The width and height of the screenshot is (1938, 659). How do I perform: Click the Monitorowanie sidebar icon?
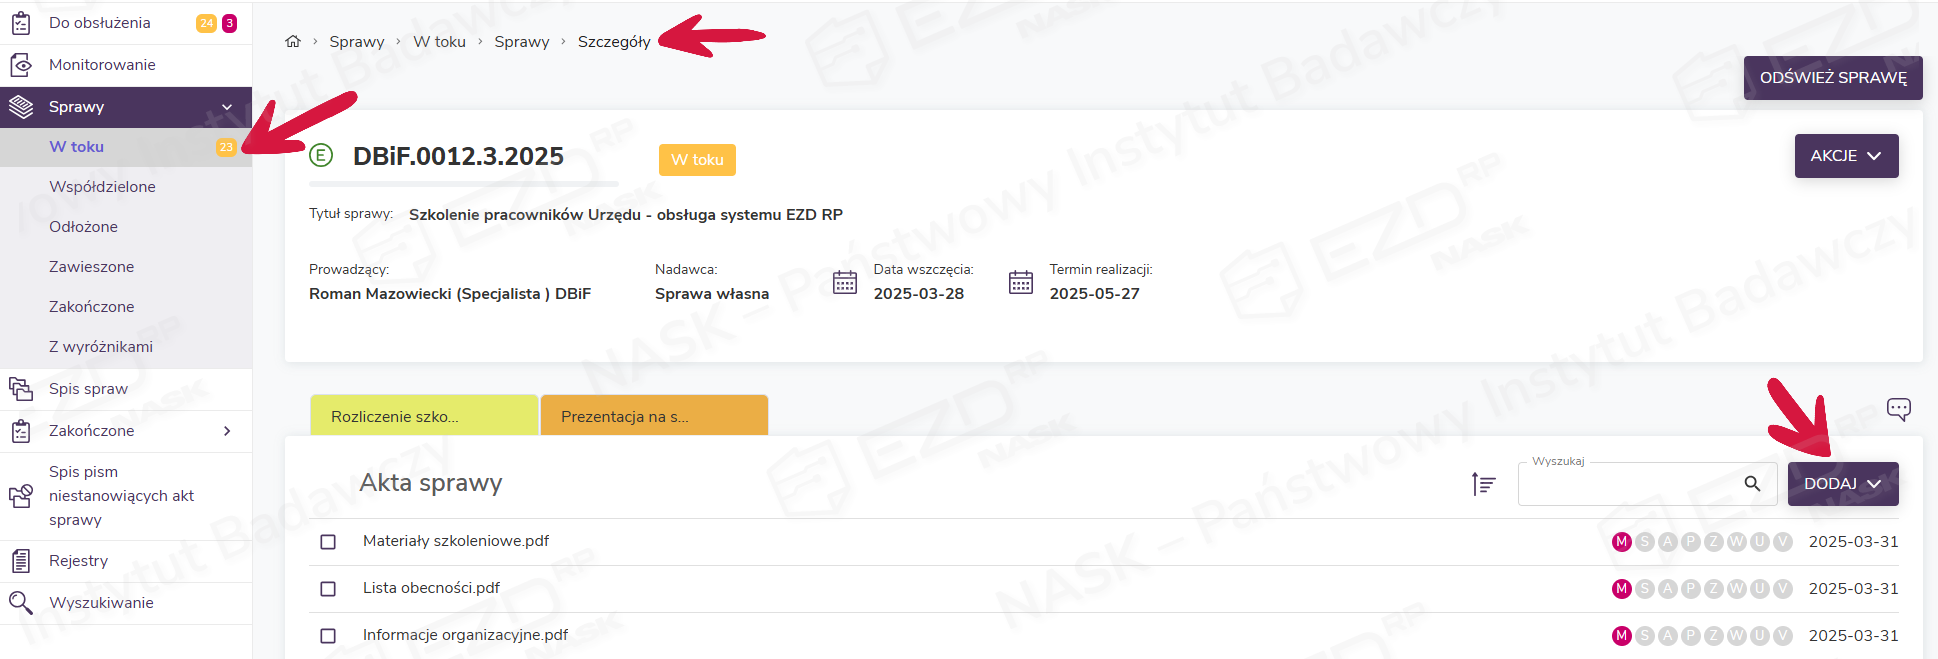coord(21,65)
